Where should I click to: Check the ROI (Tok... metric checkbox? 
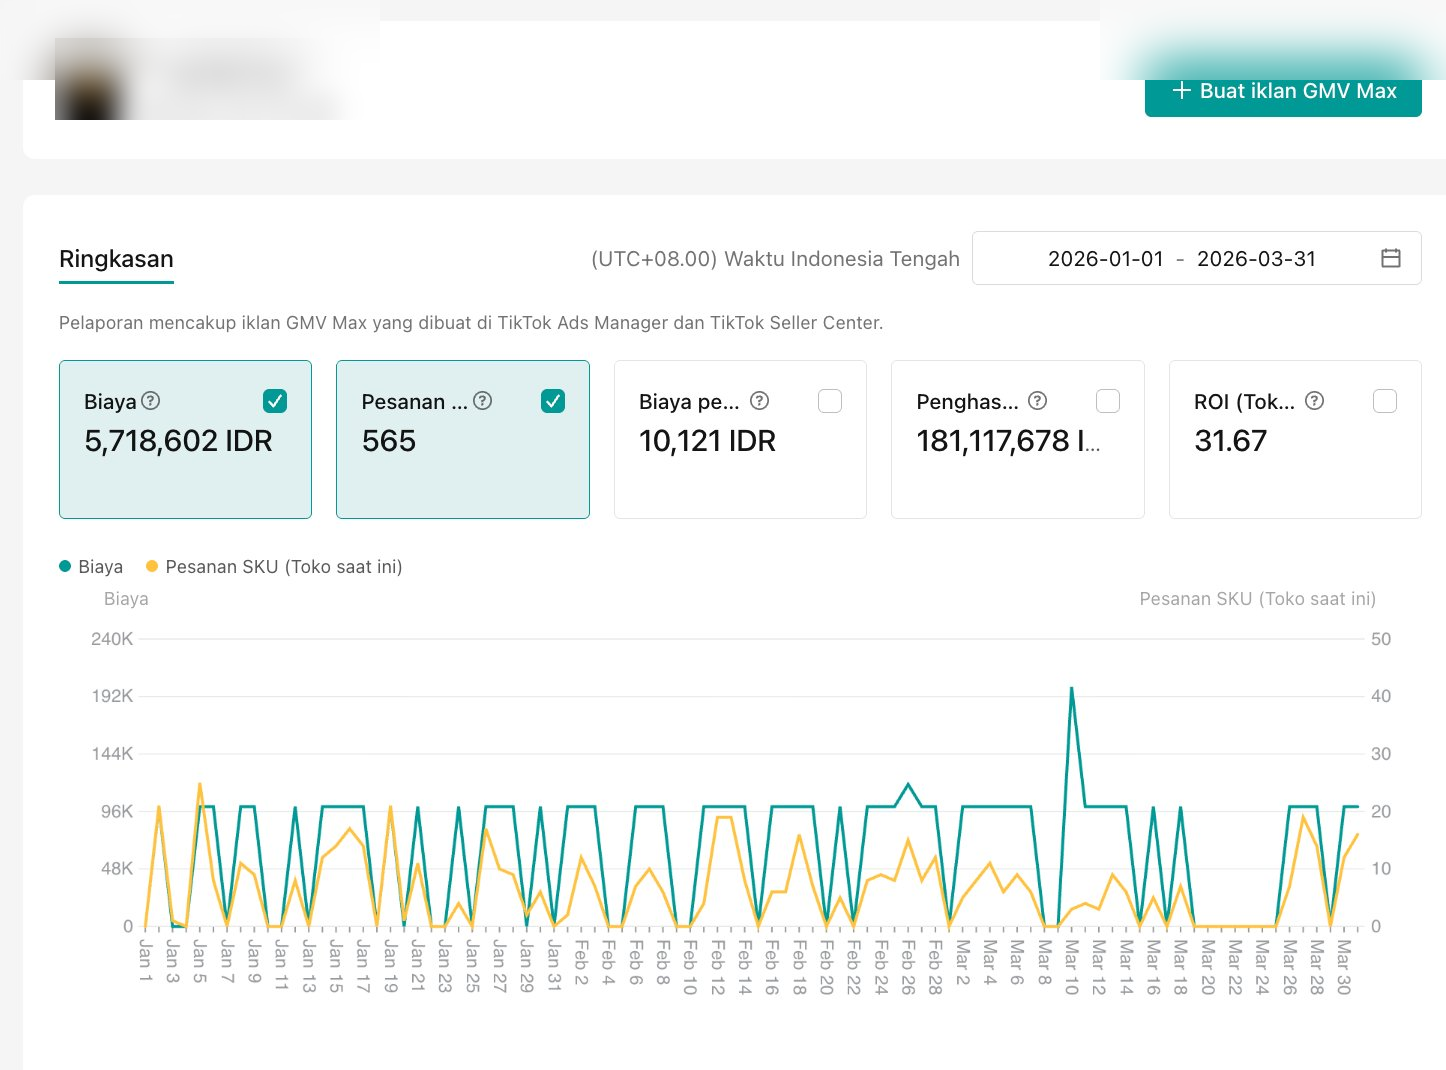tap(1385, 401)
